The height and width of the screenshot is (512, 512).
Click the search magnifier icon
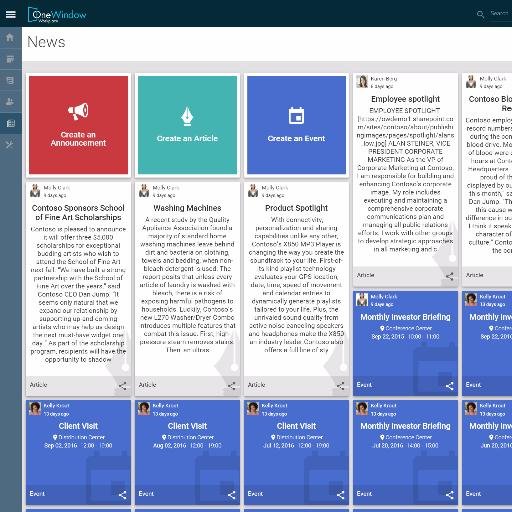[480, 14]
